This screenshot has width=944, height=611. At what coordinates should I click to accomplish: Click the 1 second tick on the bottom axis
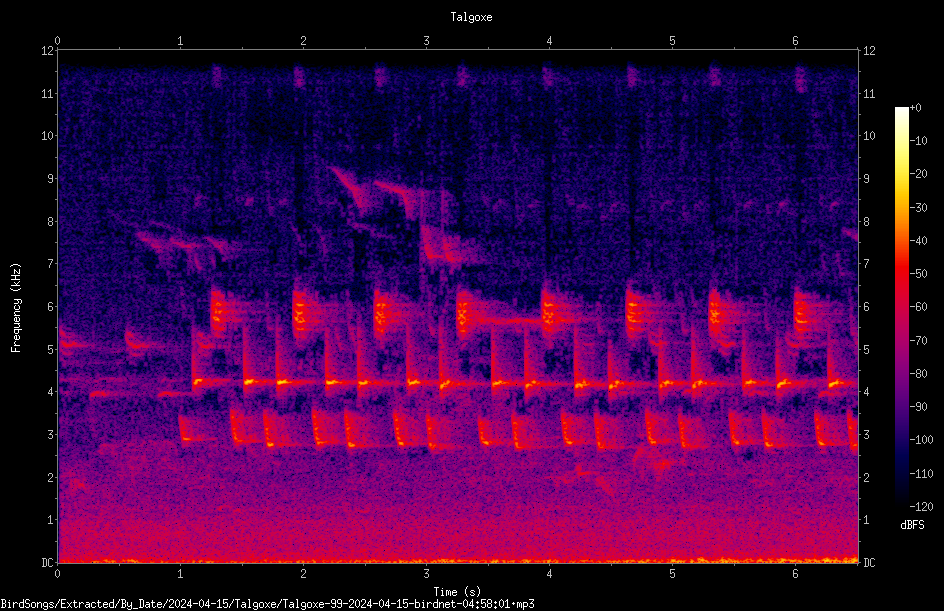point(180,574)
